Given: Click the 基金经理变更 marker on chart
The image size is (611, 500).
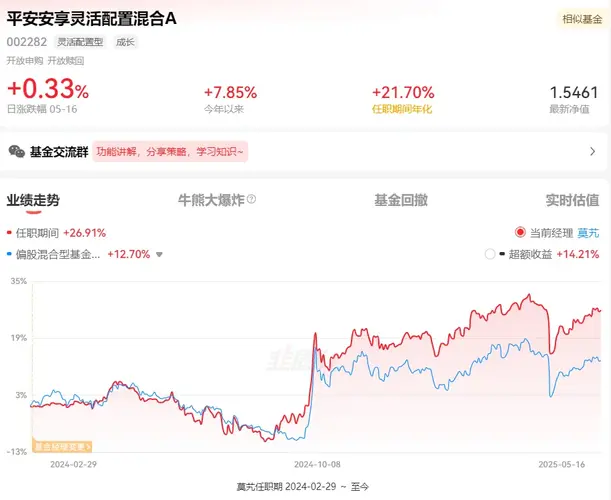Looking at the screenshot, I should [64, 446].
